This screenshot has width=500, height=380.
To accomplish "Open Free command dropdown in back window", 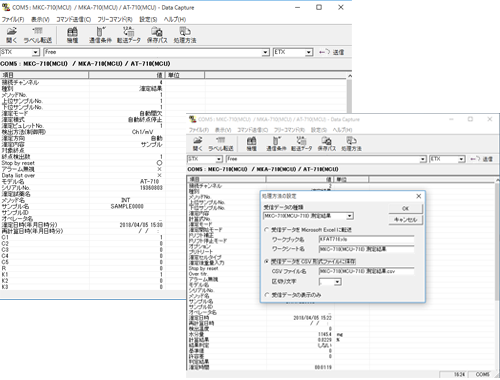I will 265,52.
